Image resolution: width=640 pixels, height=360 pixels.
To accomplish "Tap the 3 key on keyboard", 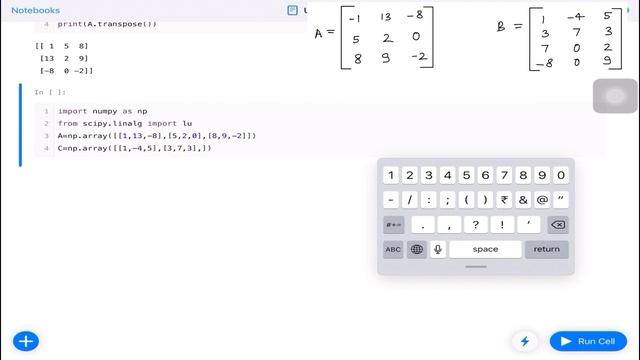I will pyautogui.click(x=429, y=175).
